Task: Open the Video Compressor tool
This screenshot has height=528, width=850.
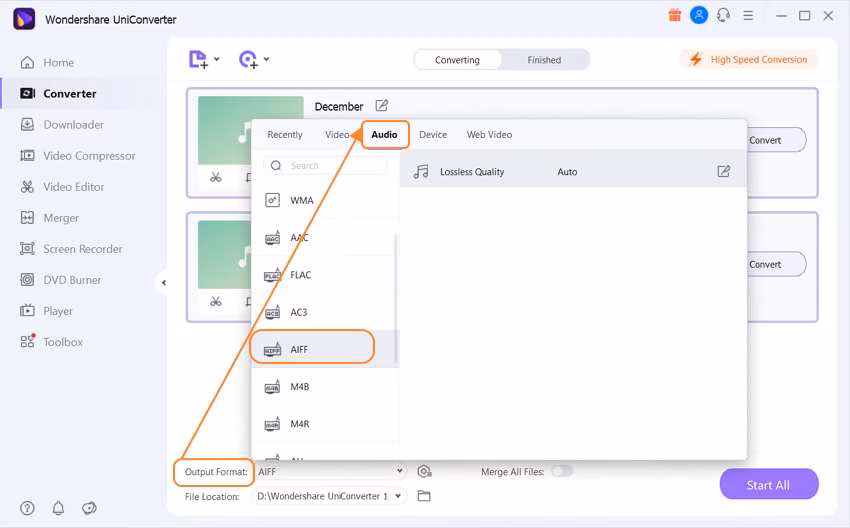Action: click(78, 156)
